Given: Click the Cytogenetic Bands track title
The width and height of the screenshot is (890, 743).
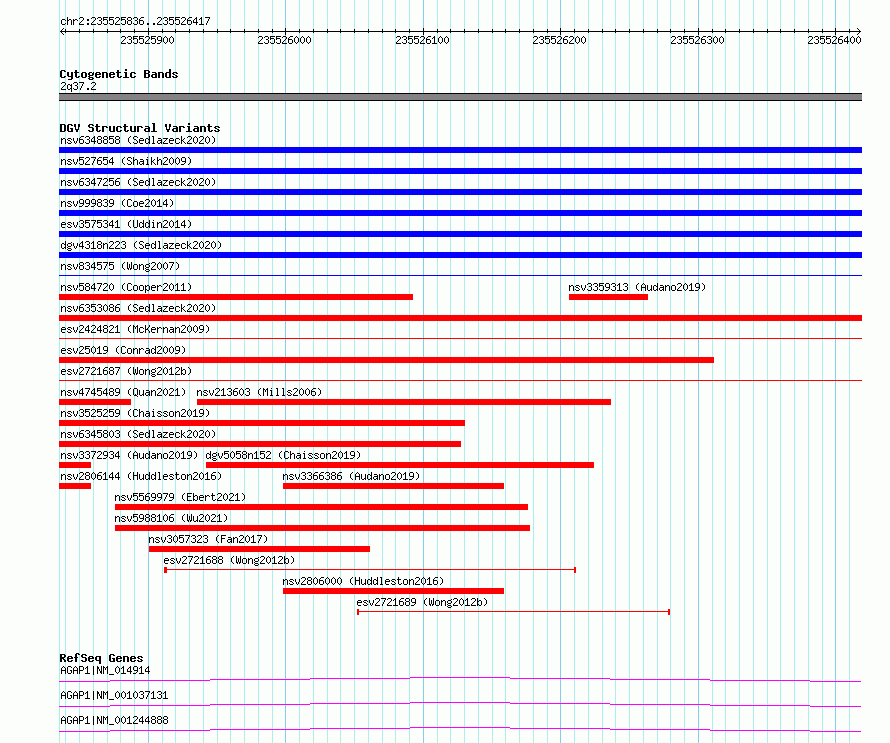Looking at the screenshot, I should point(119,74).
